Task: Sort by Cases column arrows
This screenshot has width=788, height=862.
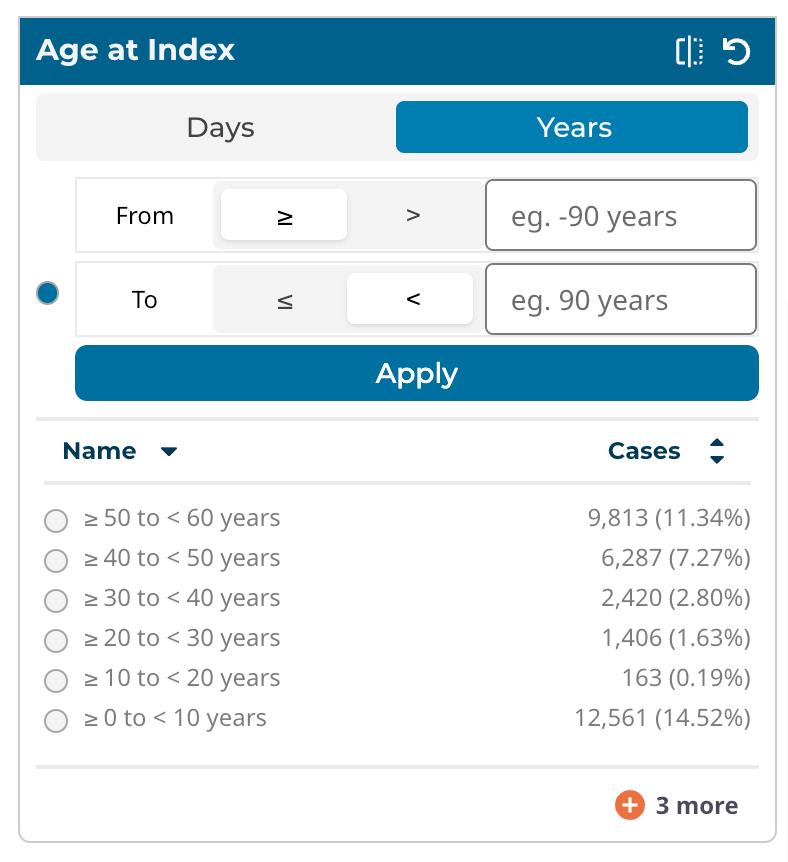Action: [x=716, y=451]
